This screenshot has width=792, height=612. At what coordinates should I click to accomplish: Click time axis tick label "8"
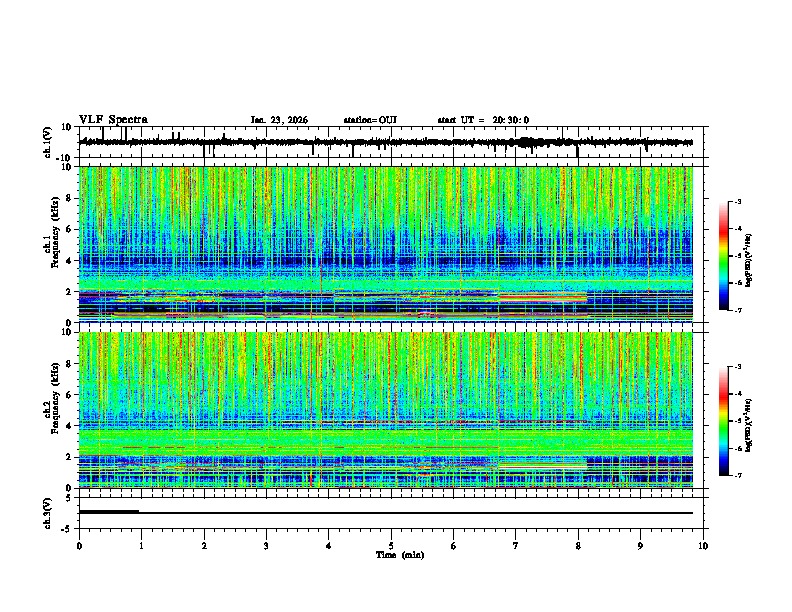coord(578,546)
